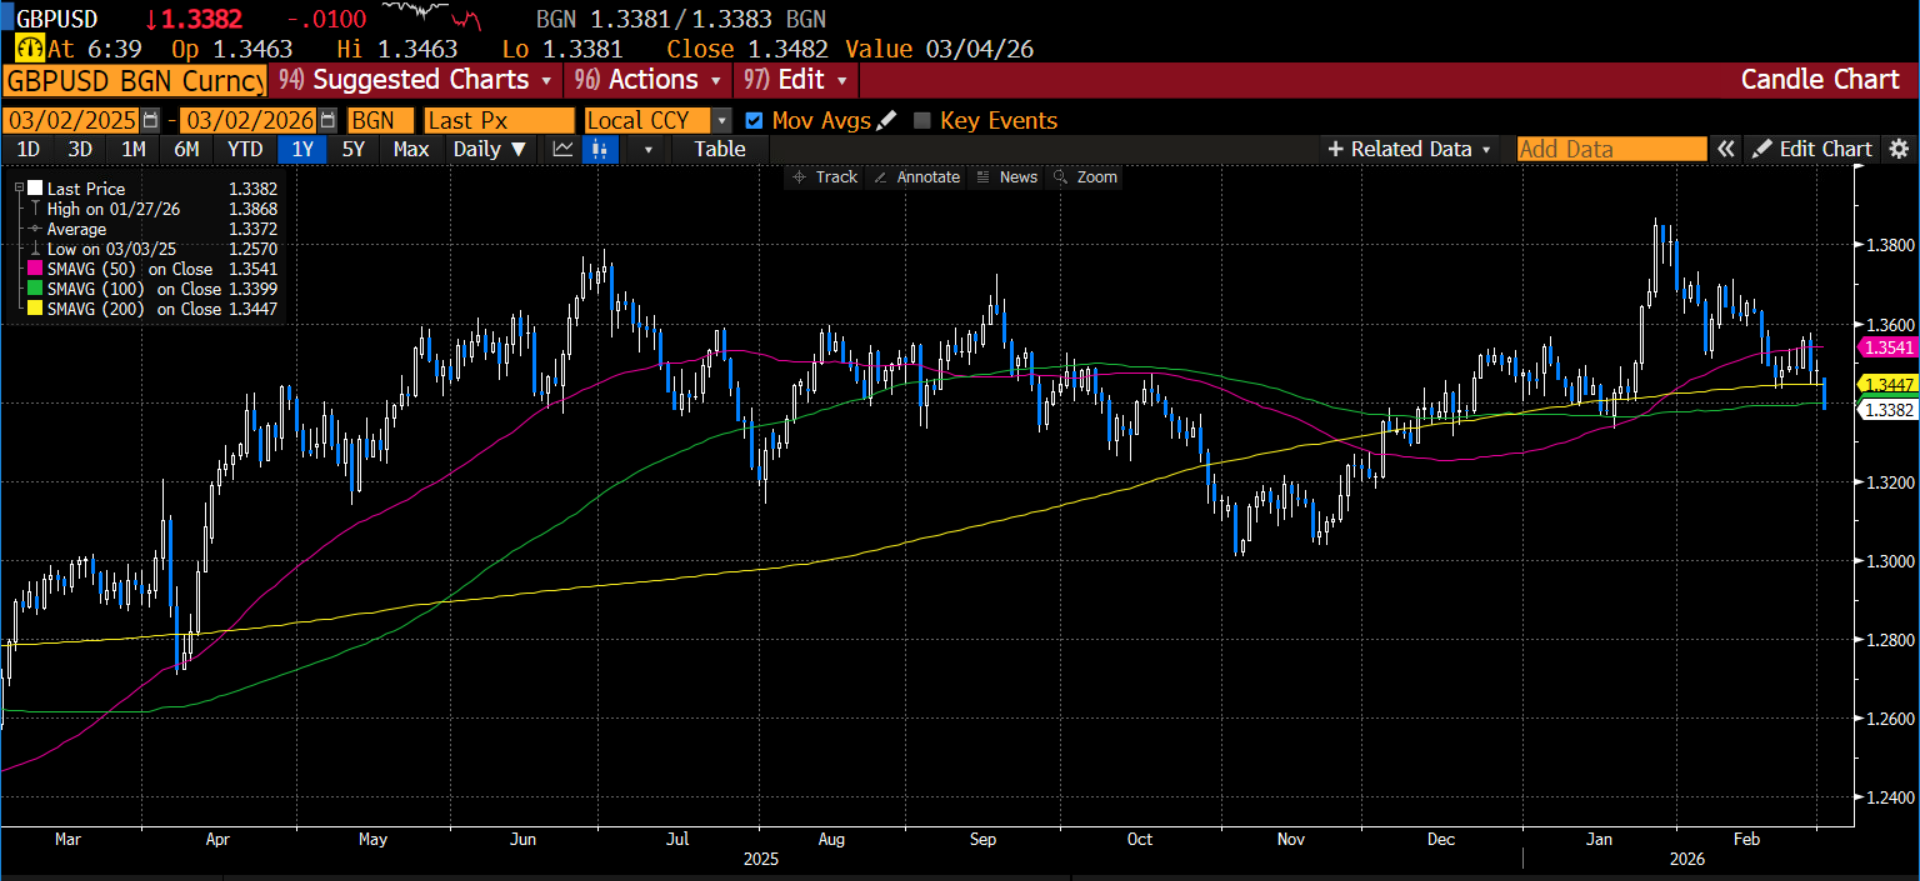This screenshot has height=881, width=1920.
Task: Select the Annotate tool
Action: (917, 177)
